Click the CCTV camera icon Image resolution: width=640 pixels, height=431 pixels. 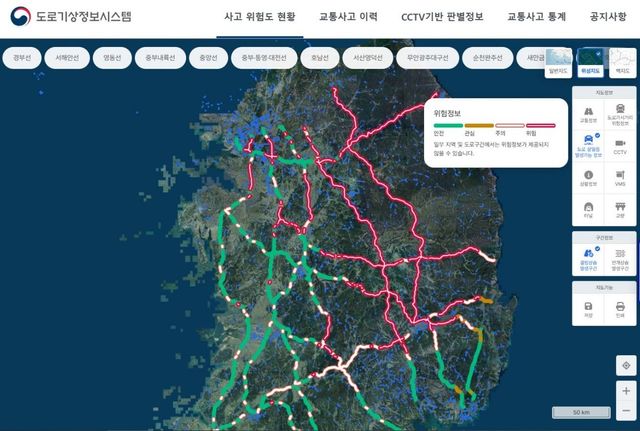[x=620, y=143]
